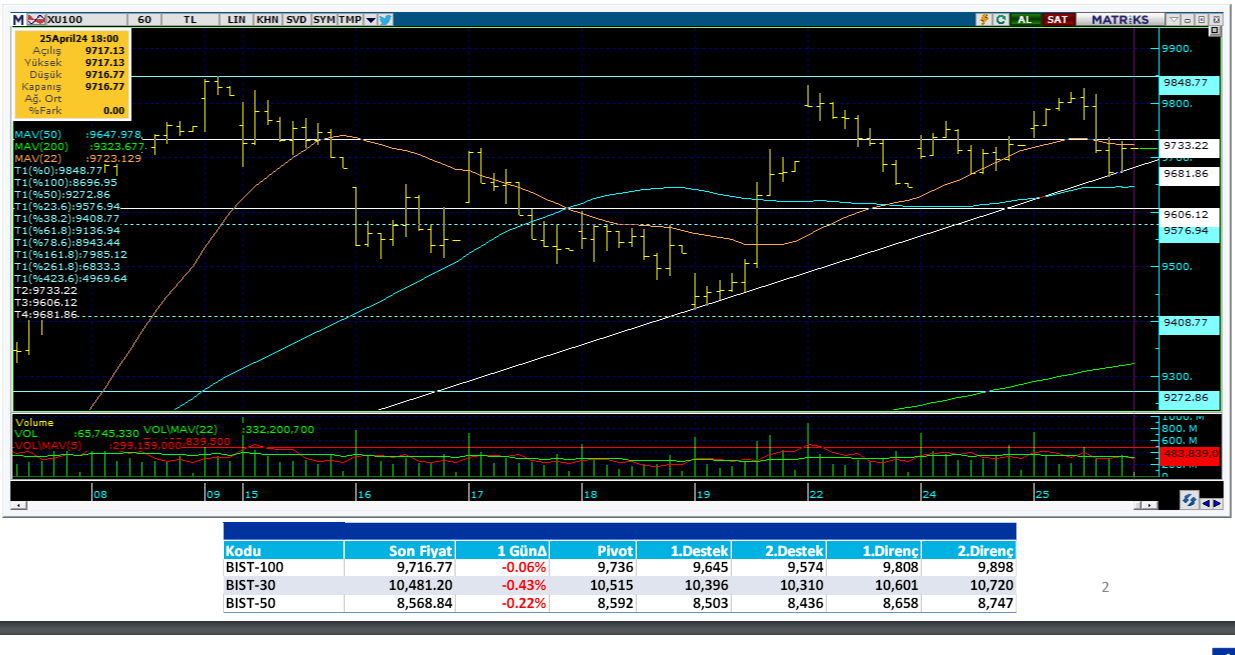Viewport: 1235px width, 655px height.
Task: Click the red chart icon beside XU100
Action: (x=36, y=19)
